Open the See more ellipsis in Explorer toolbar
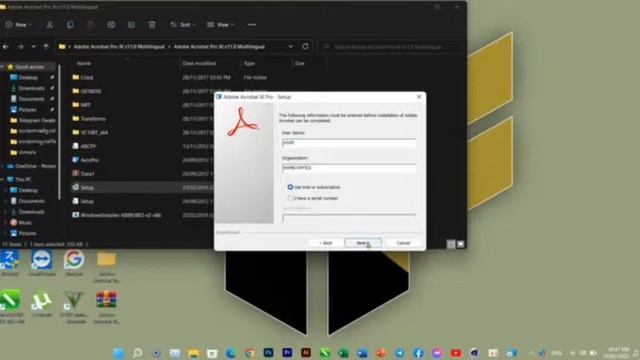This screenshot has height=360, width=640. 252,25
